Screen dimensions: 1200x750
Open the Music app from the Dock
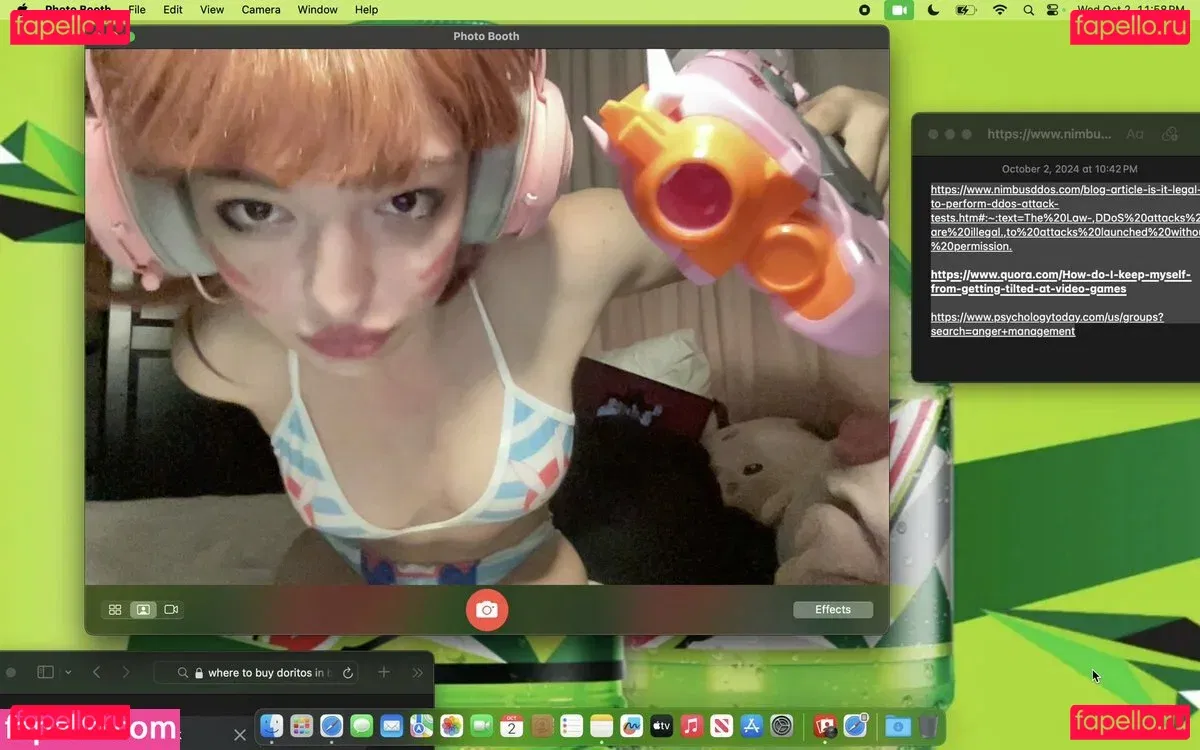point(691,726)
